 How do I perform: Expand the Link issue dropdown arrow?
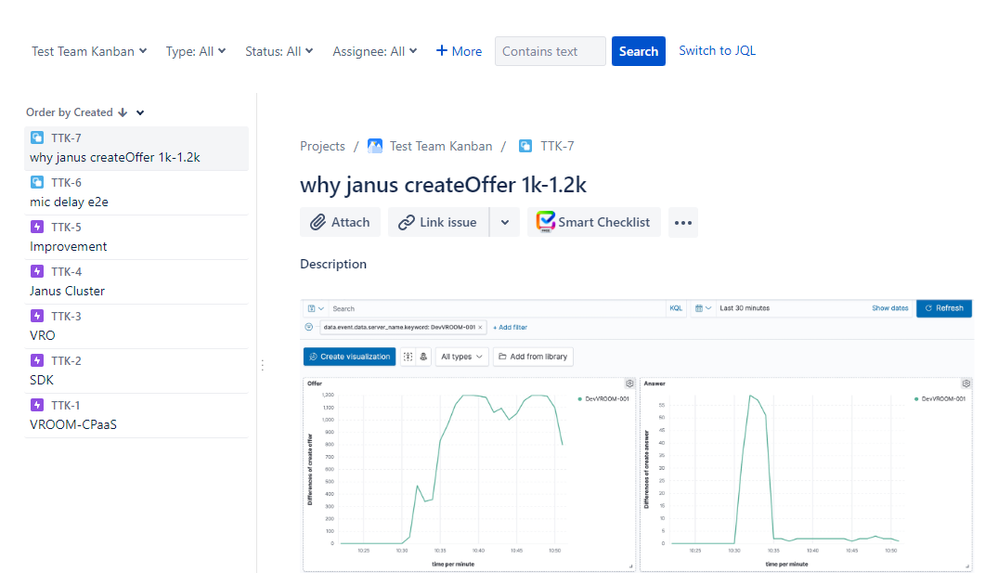[505, 222]
